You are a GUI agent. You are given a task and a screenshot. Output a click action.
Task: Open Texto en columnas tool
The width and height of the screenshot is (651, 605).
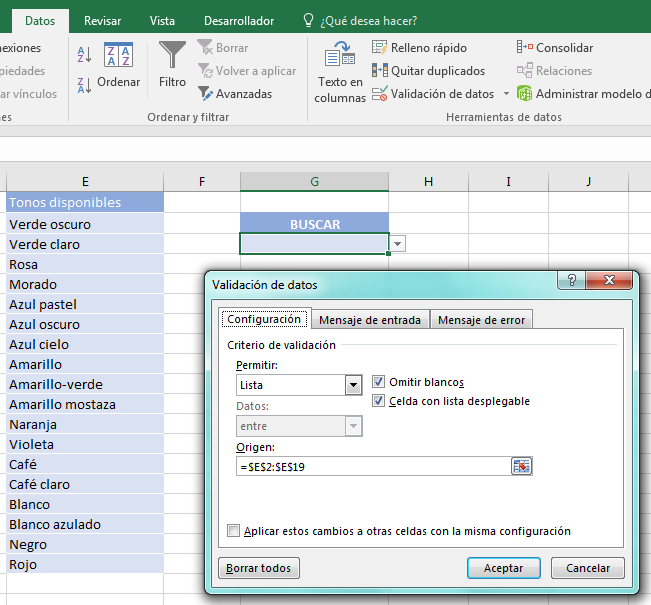[340, 72]
